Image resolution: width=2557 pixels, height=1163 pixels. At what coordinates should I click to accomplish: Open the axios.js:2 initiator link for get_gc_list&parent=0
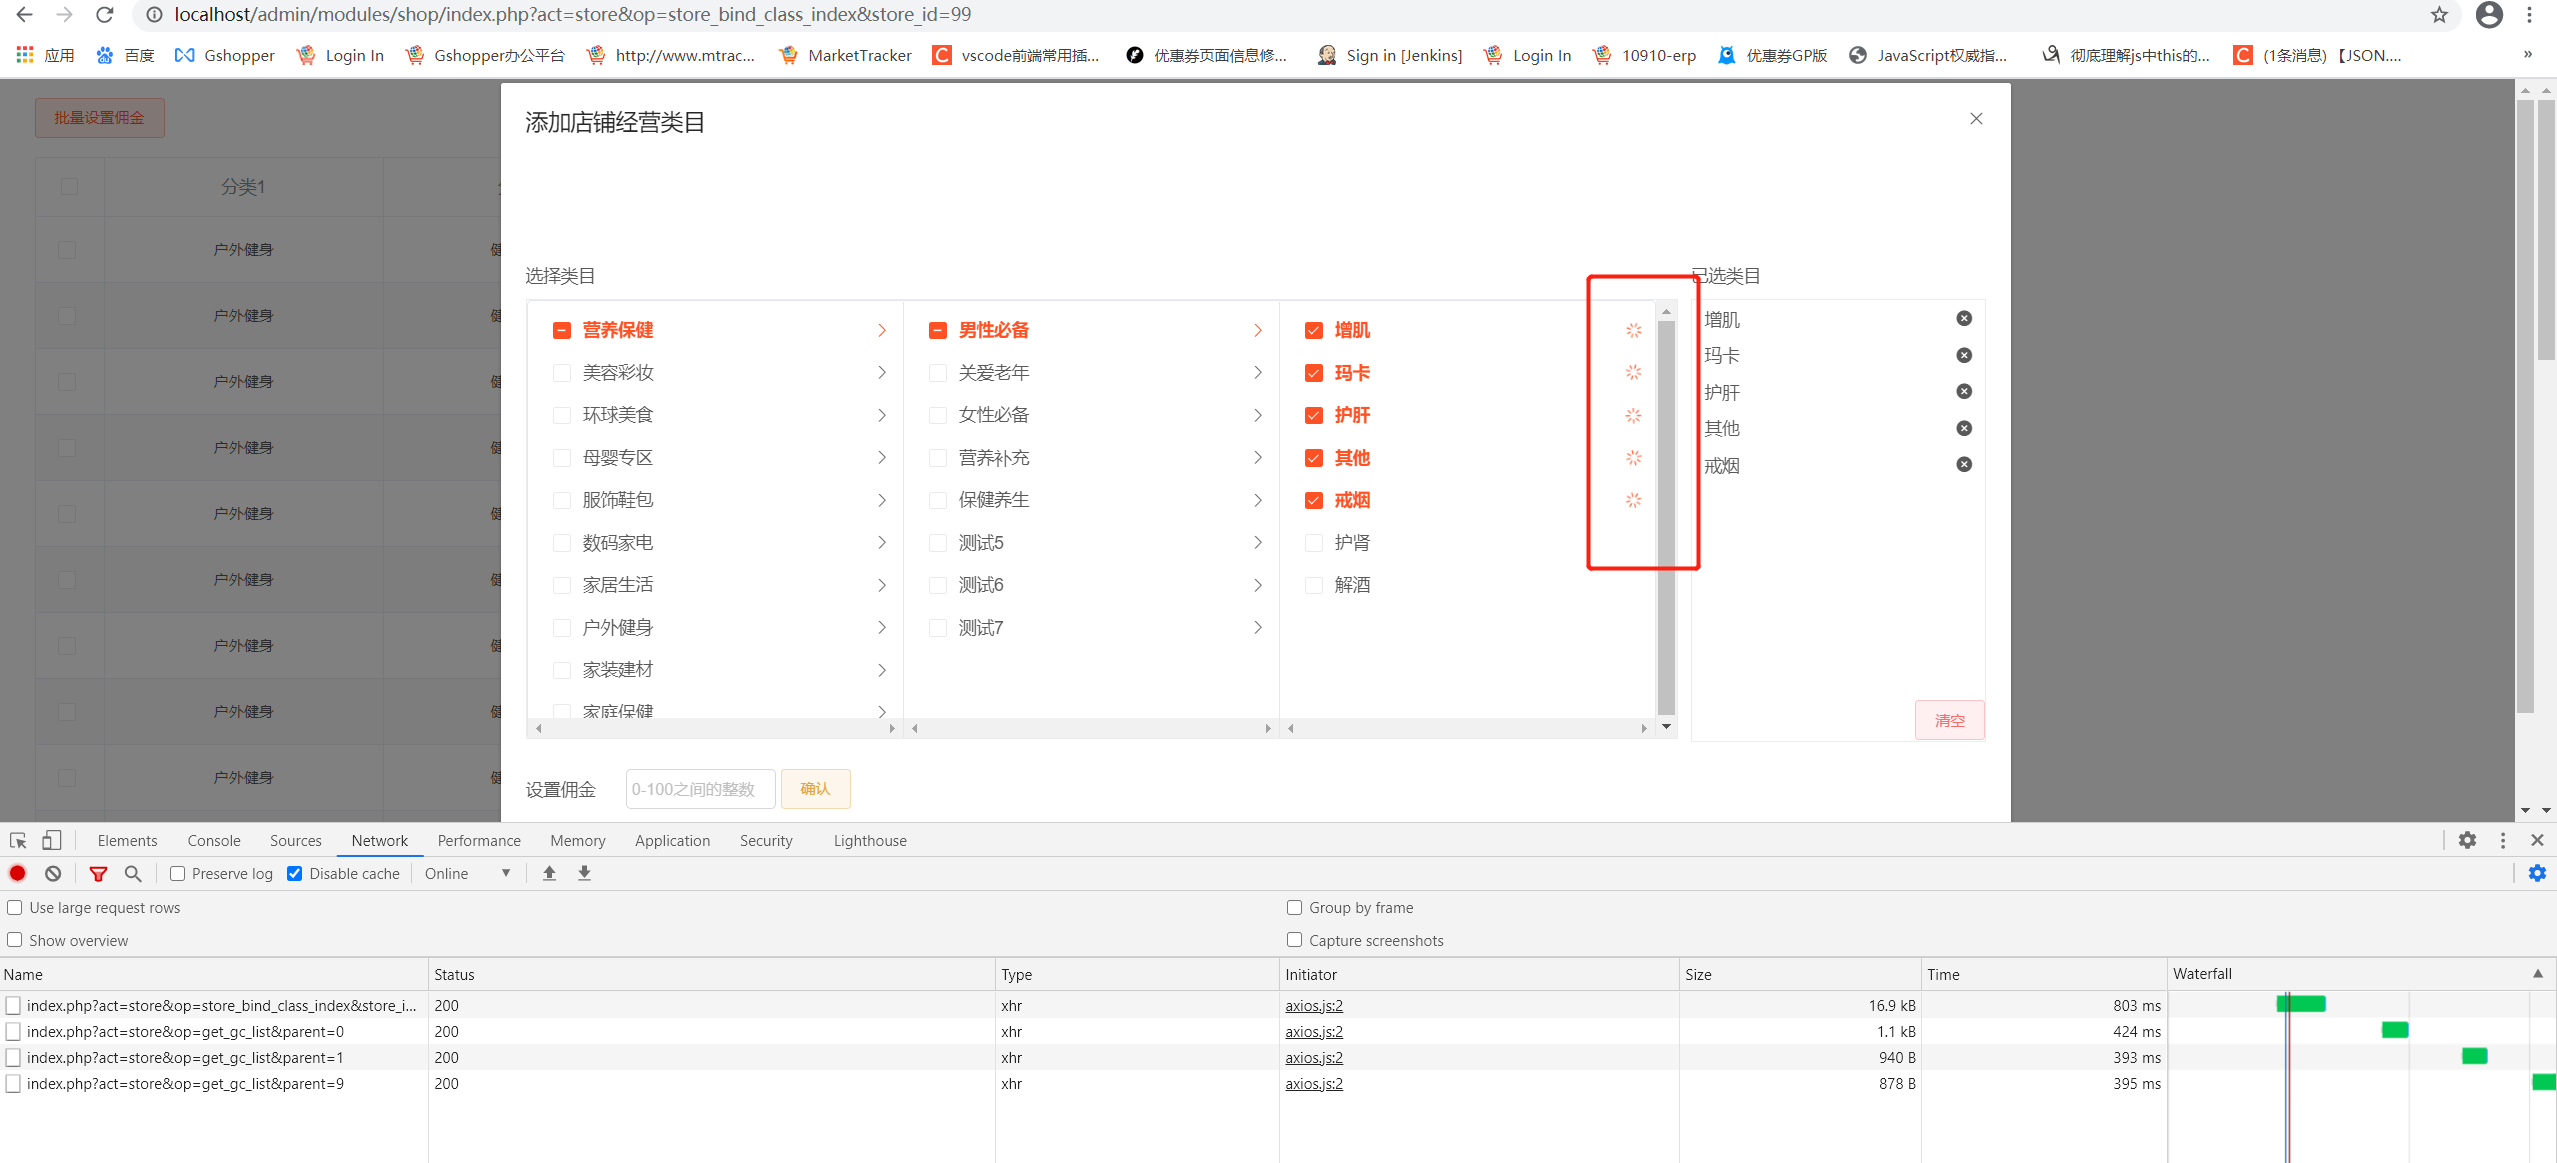(x=1313, y=1032)
